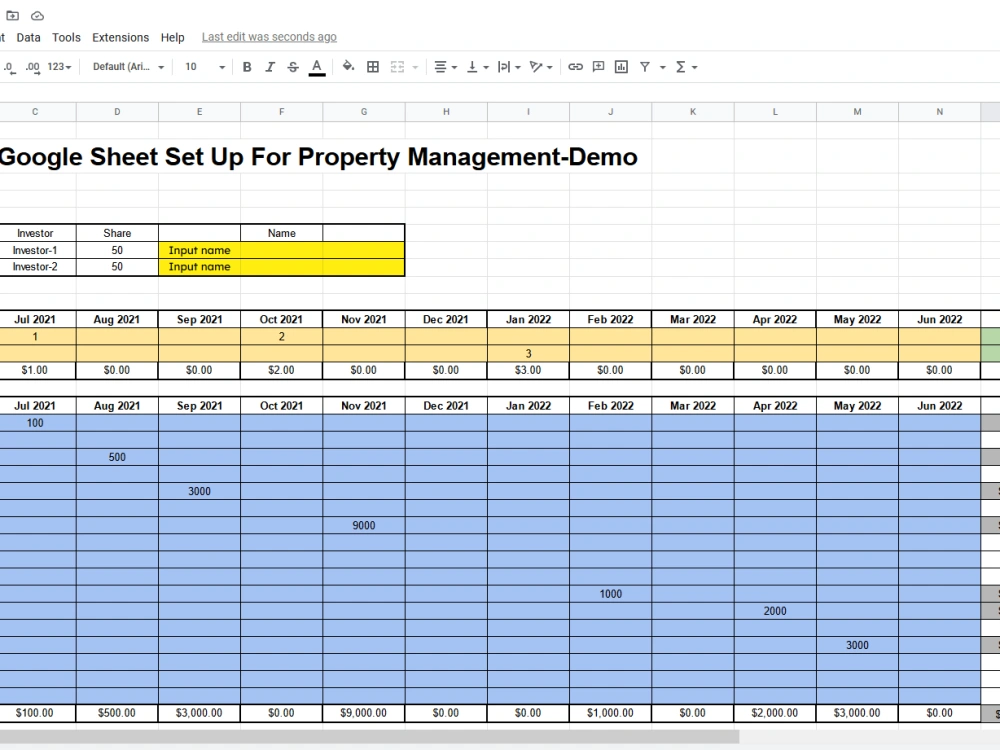The image size is (1000, 750).
Task: Select the Name header cell
Action: click(281, 233)
